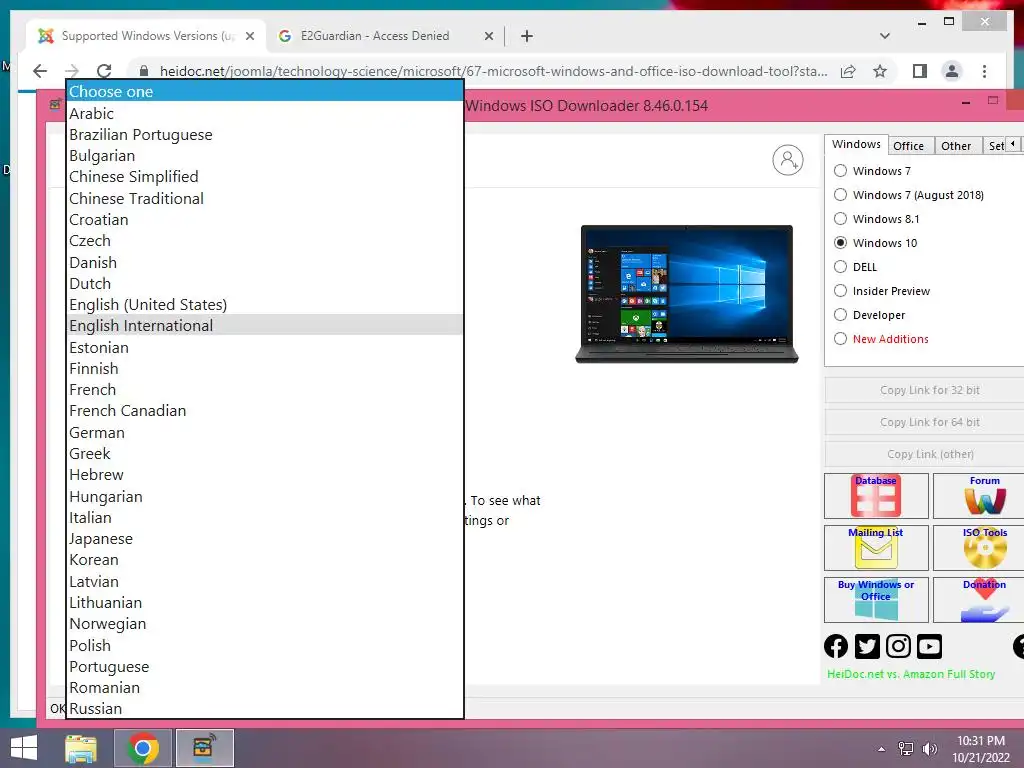Select Developer radio button
The height and width of the screenshot is (768, 1024).
click(x=840, y=315)
